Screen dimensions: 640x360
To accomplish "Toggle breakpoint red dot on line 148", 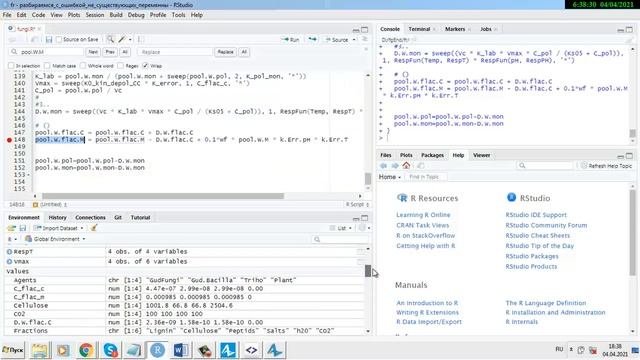I will click(9, 140).
